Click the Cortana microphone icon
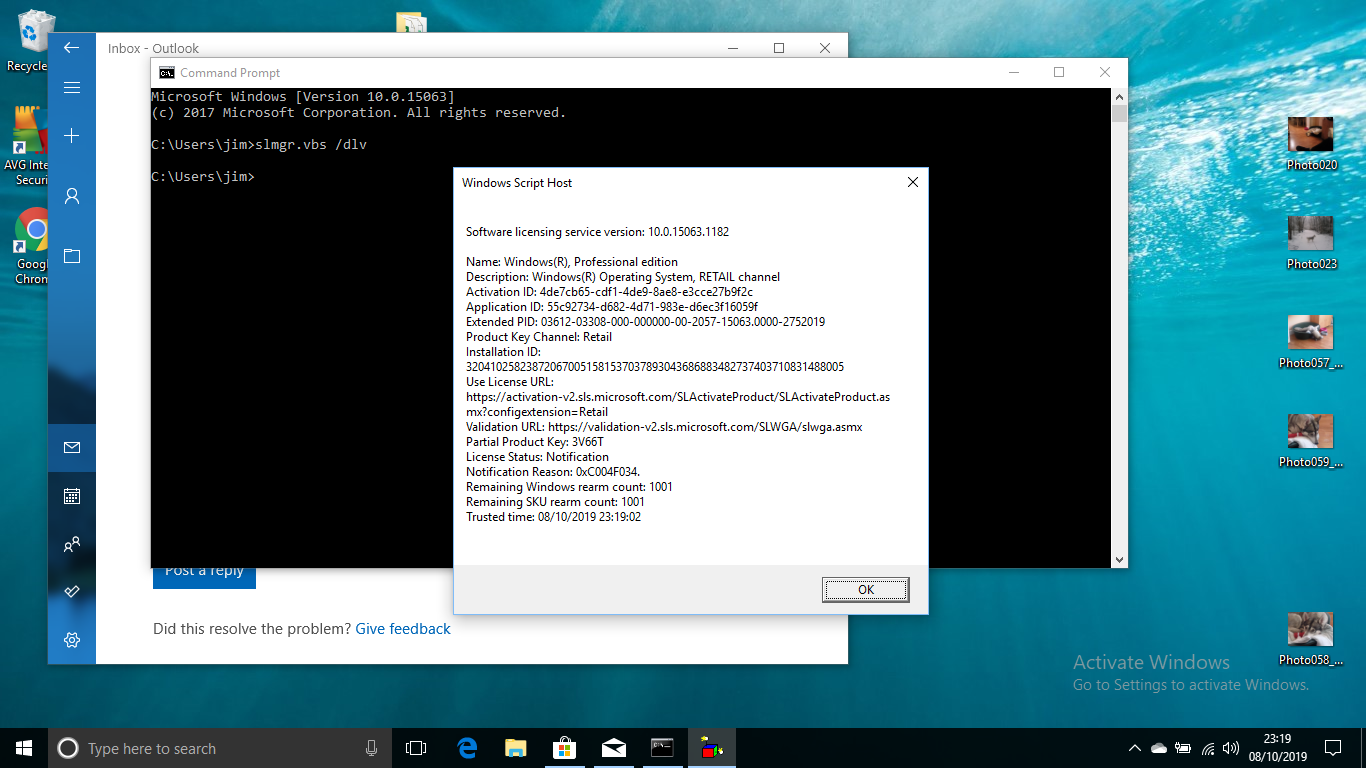 click(372, 748)
